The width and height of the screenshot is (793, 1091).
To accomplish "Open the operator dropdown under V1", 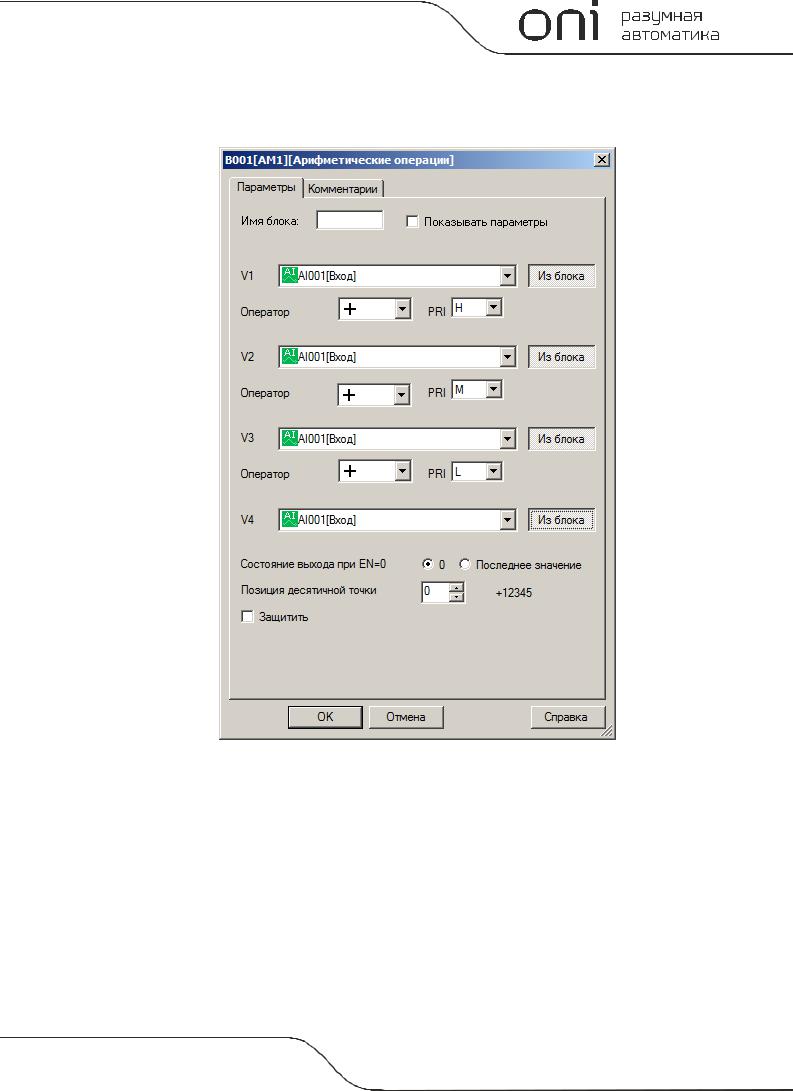I will 402,310.
